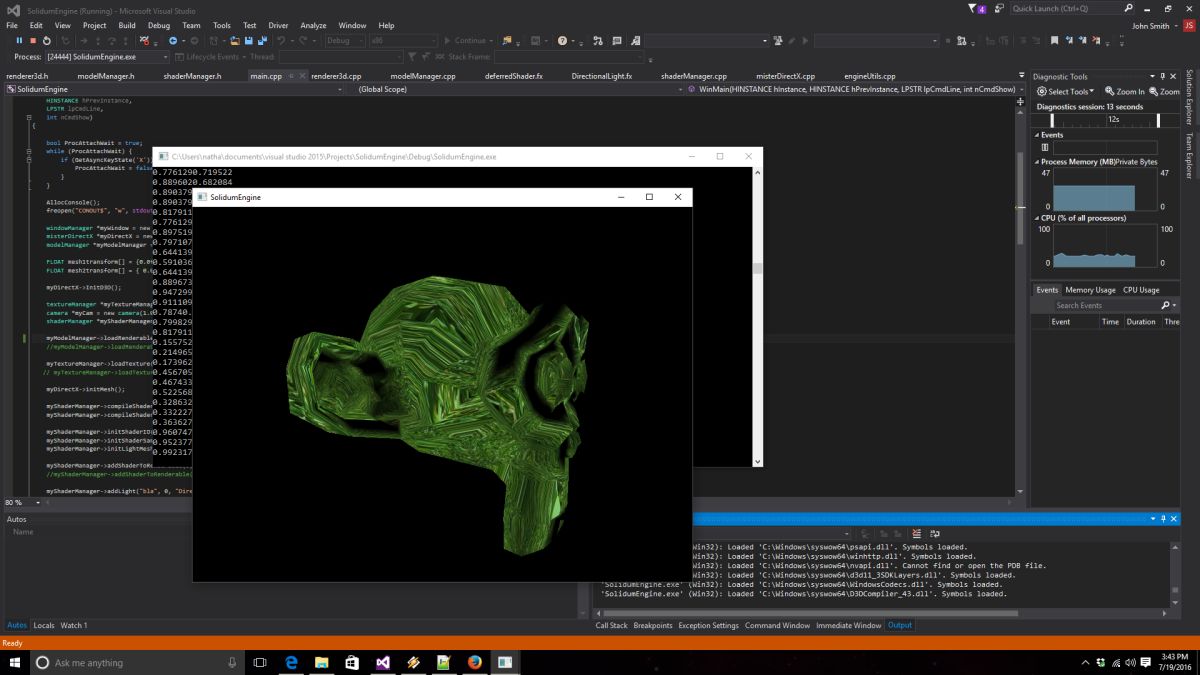Click the search icon in Events filter
Viewport: 1200px width, 675px height.
1164,305
